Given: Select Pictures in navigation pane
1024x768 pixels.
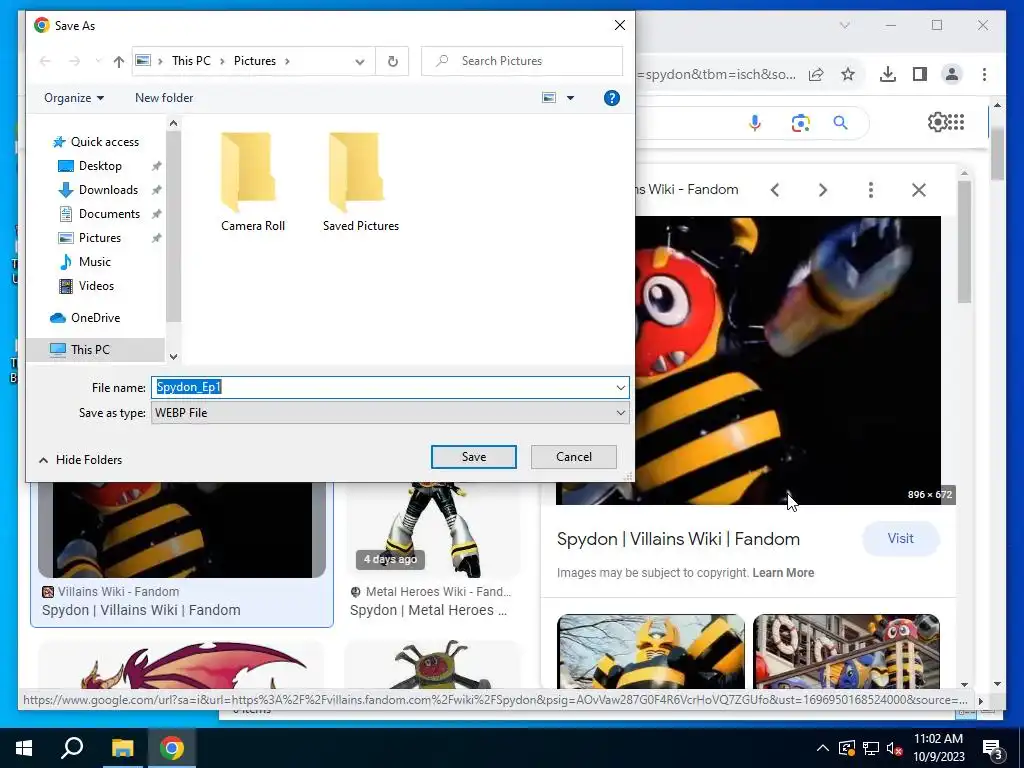Looking at the screenshot, I should tap(90, 238).
